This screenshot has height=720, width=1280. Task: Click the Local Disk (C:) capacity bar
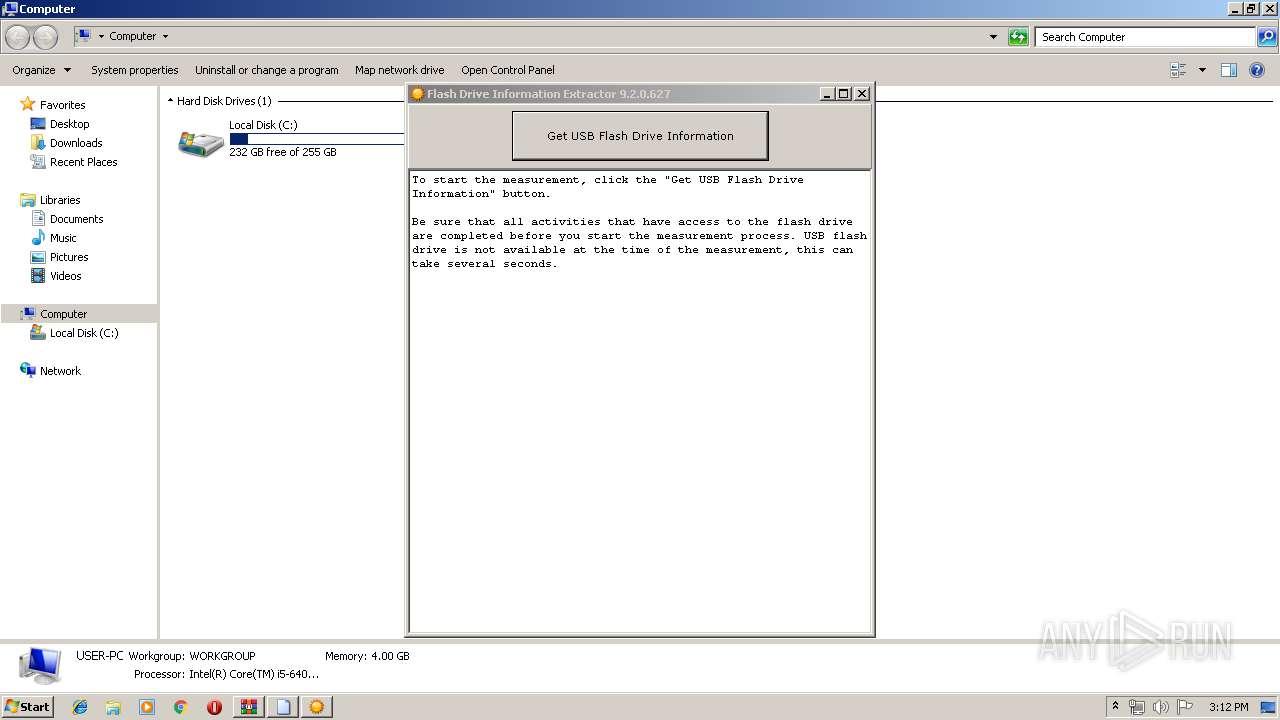pyautogui.click(x=316, y=139)
